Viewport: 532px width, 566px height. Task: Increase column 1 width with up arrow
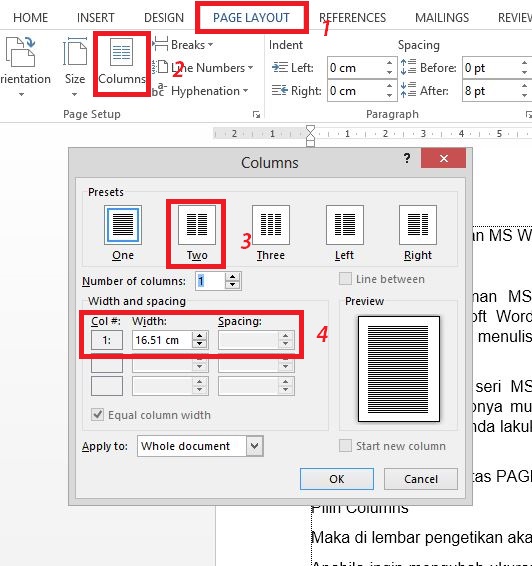point(200,336)
